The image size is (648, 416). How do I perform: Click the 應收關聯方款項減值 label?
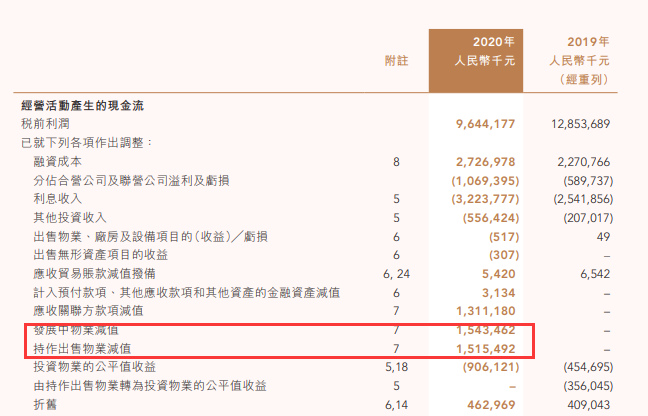pyautogui.click(x=88, y=311)
